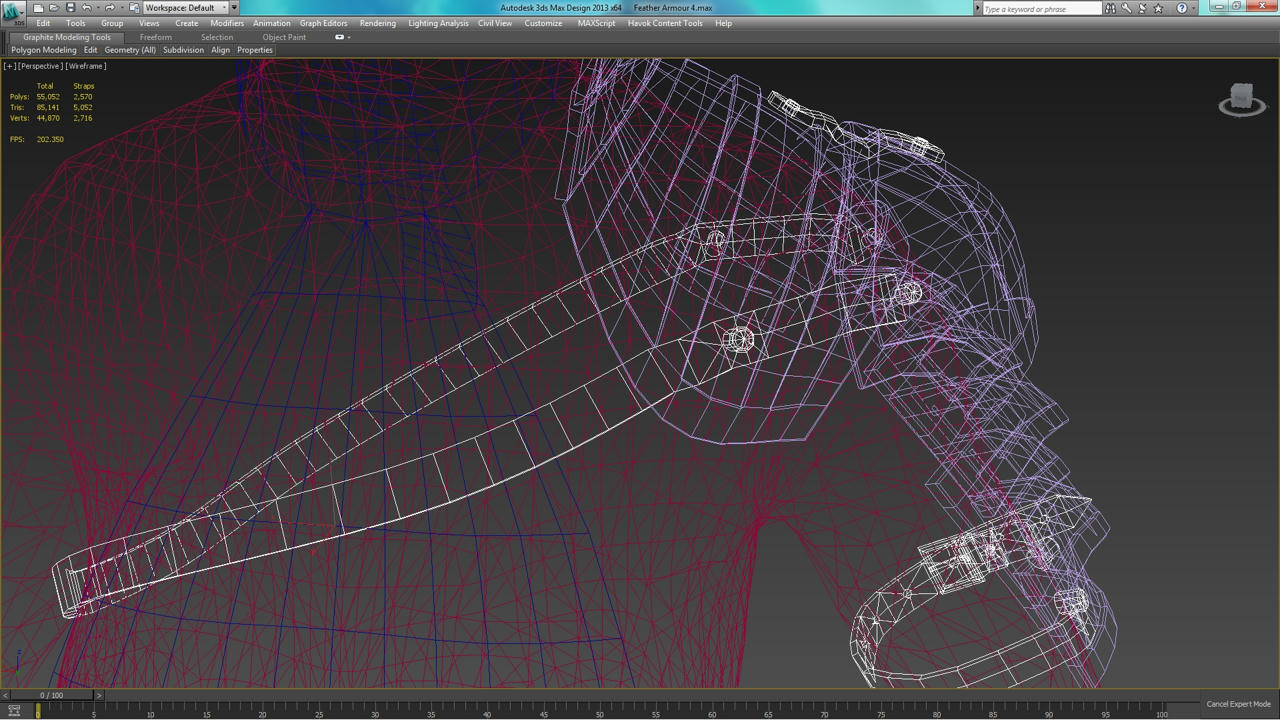1280x720 pixels.
Task: Click the search field 'Type a keyword or phrase'
Action: pyautogui.click(x=1042, y=9)
